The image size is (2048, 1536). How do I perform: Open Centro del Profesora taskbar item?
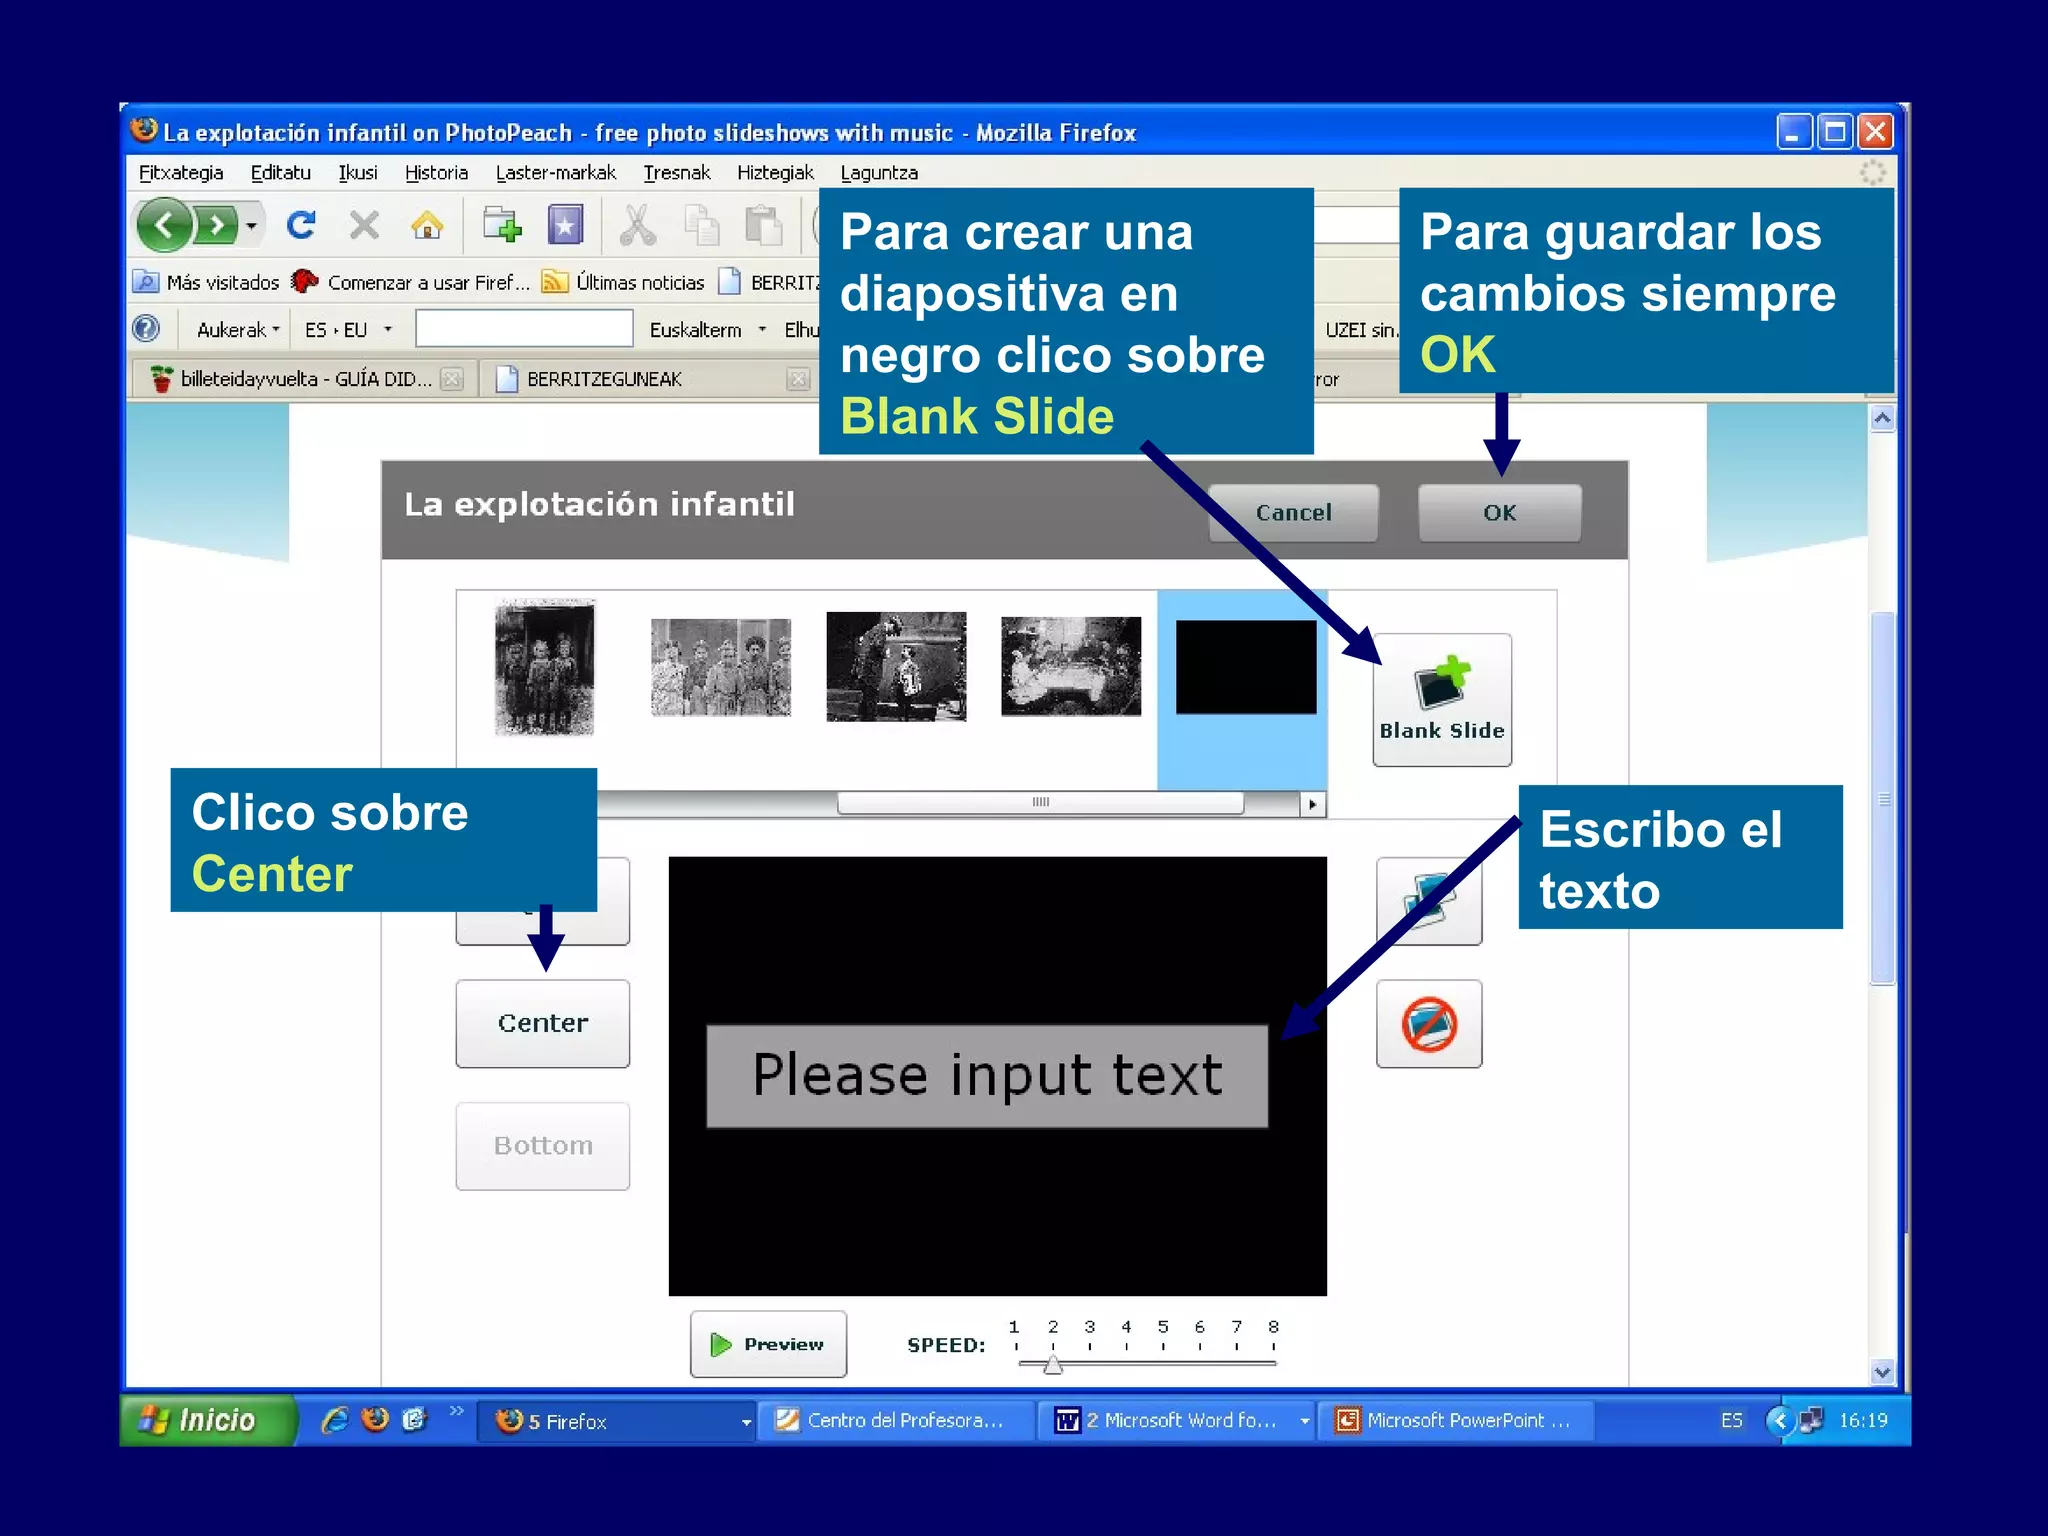(x=896, y=1421)
